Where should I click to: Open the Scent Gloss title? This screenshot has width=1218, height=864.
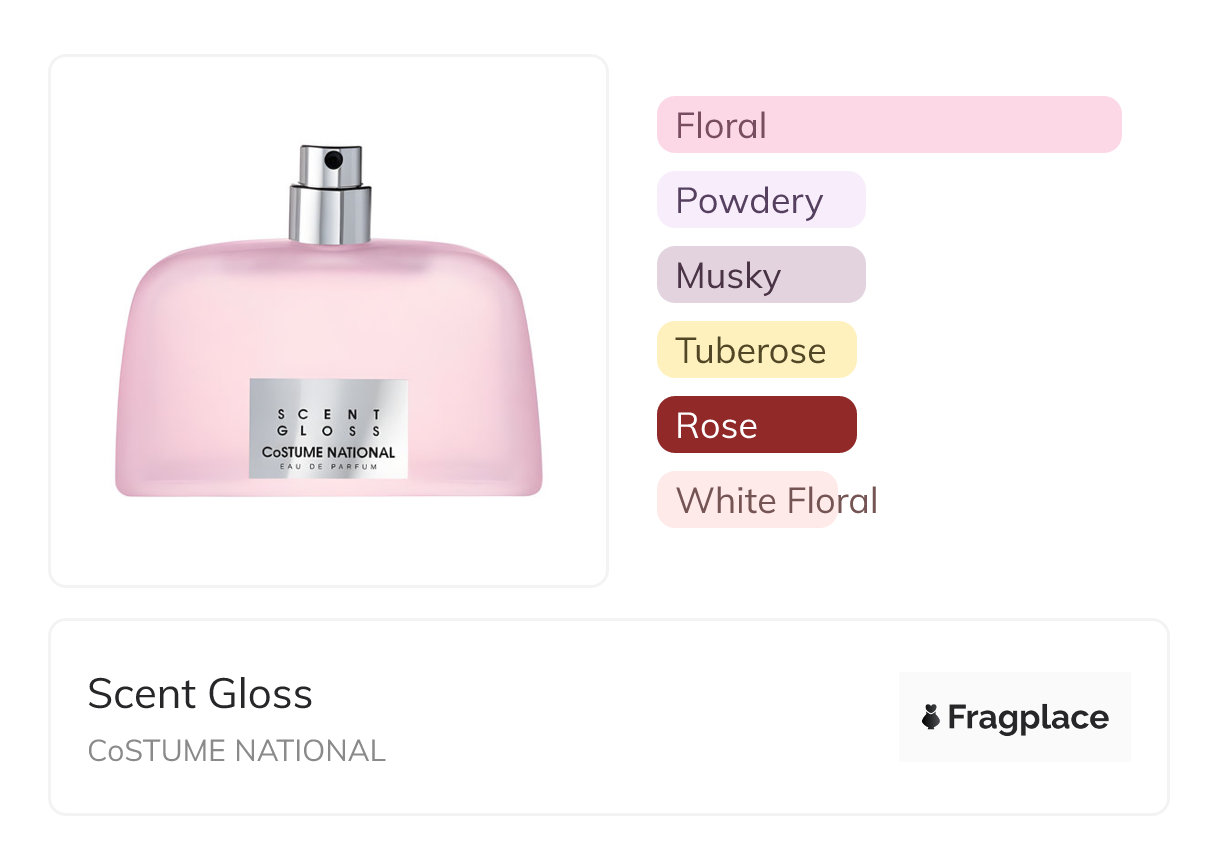(x=200, y=694)
